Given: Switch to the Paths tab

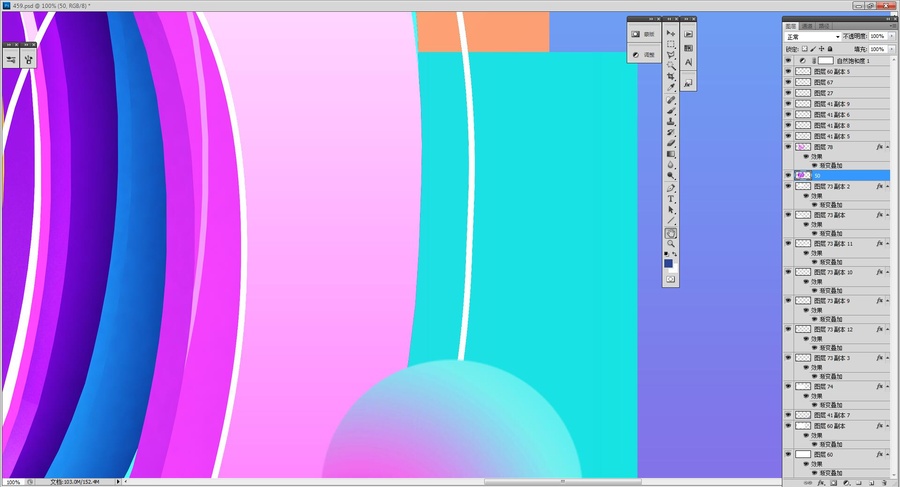Looking at the screenshot, I should coord(824,26).
